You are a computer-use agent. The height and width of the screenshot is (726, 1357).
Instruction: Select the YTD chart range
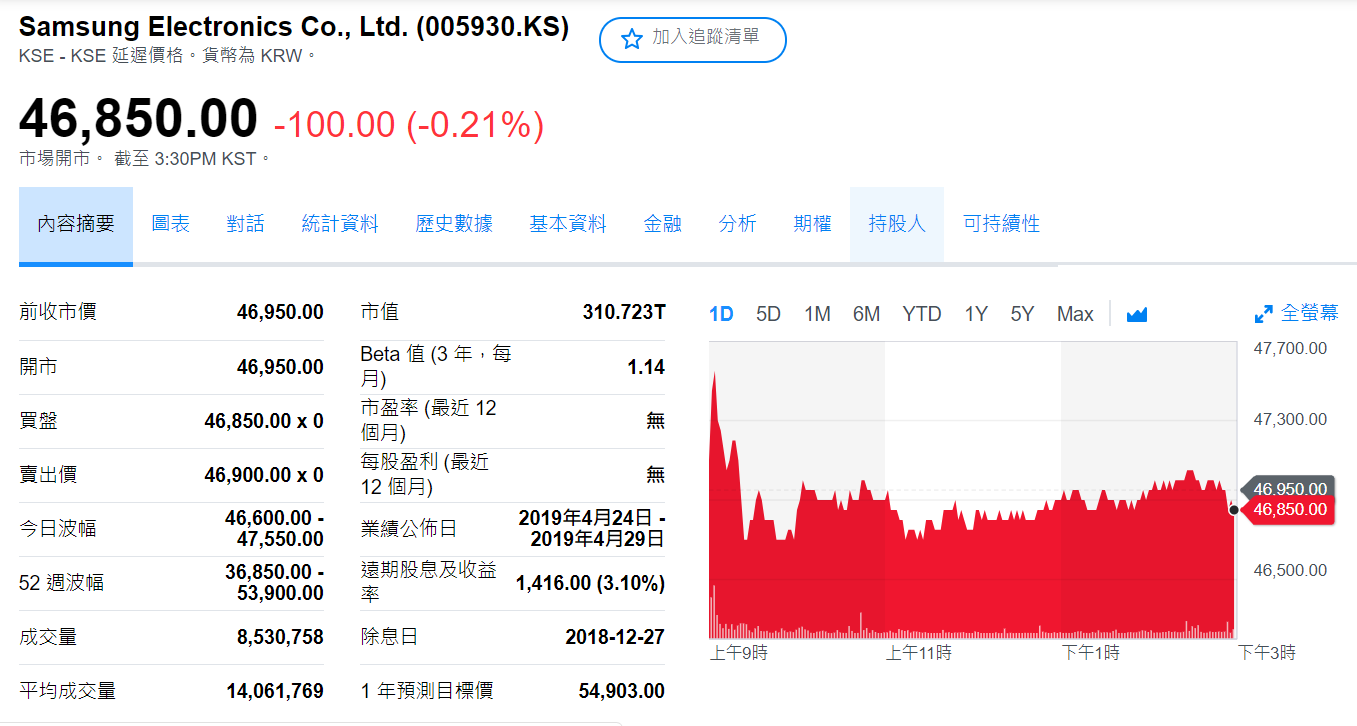(922, 314)
